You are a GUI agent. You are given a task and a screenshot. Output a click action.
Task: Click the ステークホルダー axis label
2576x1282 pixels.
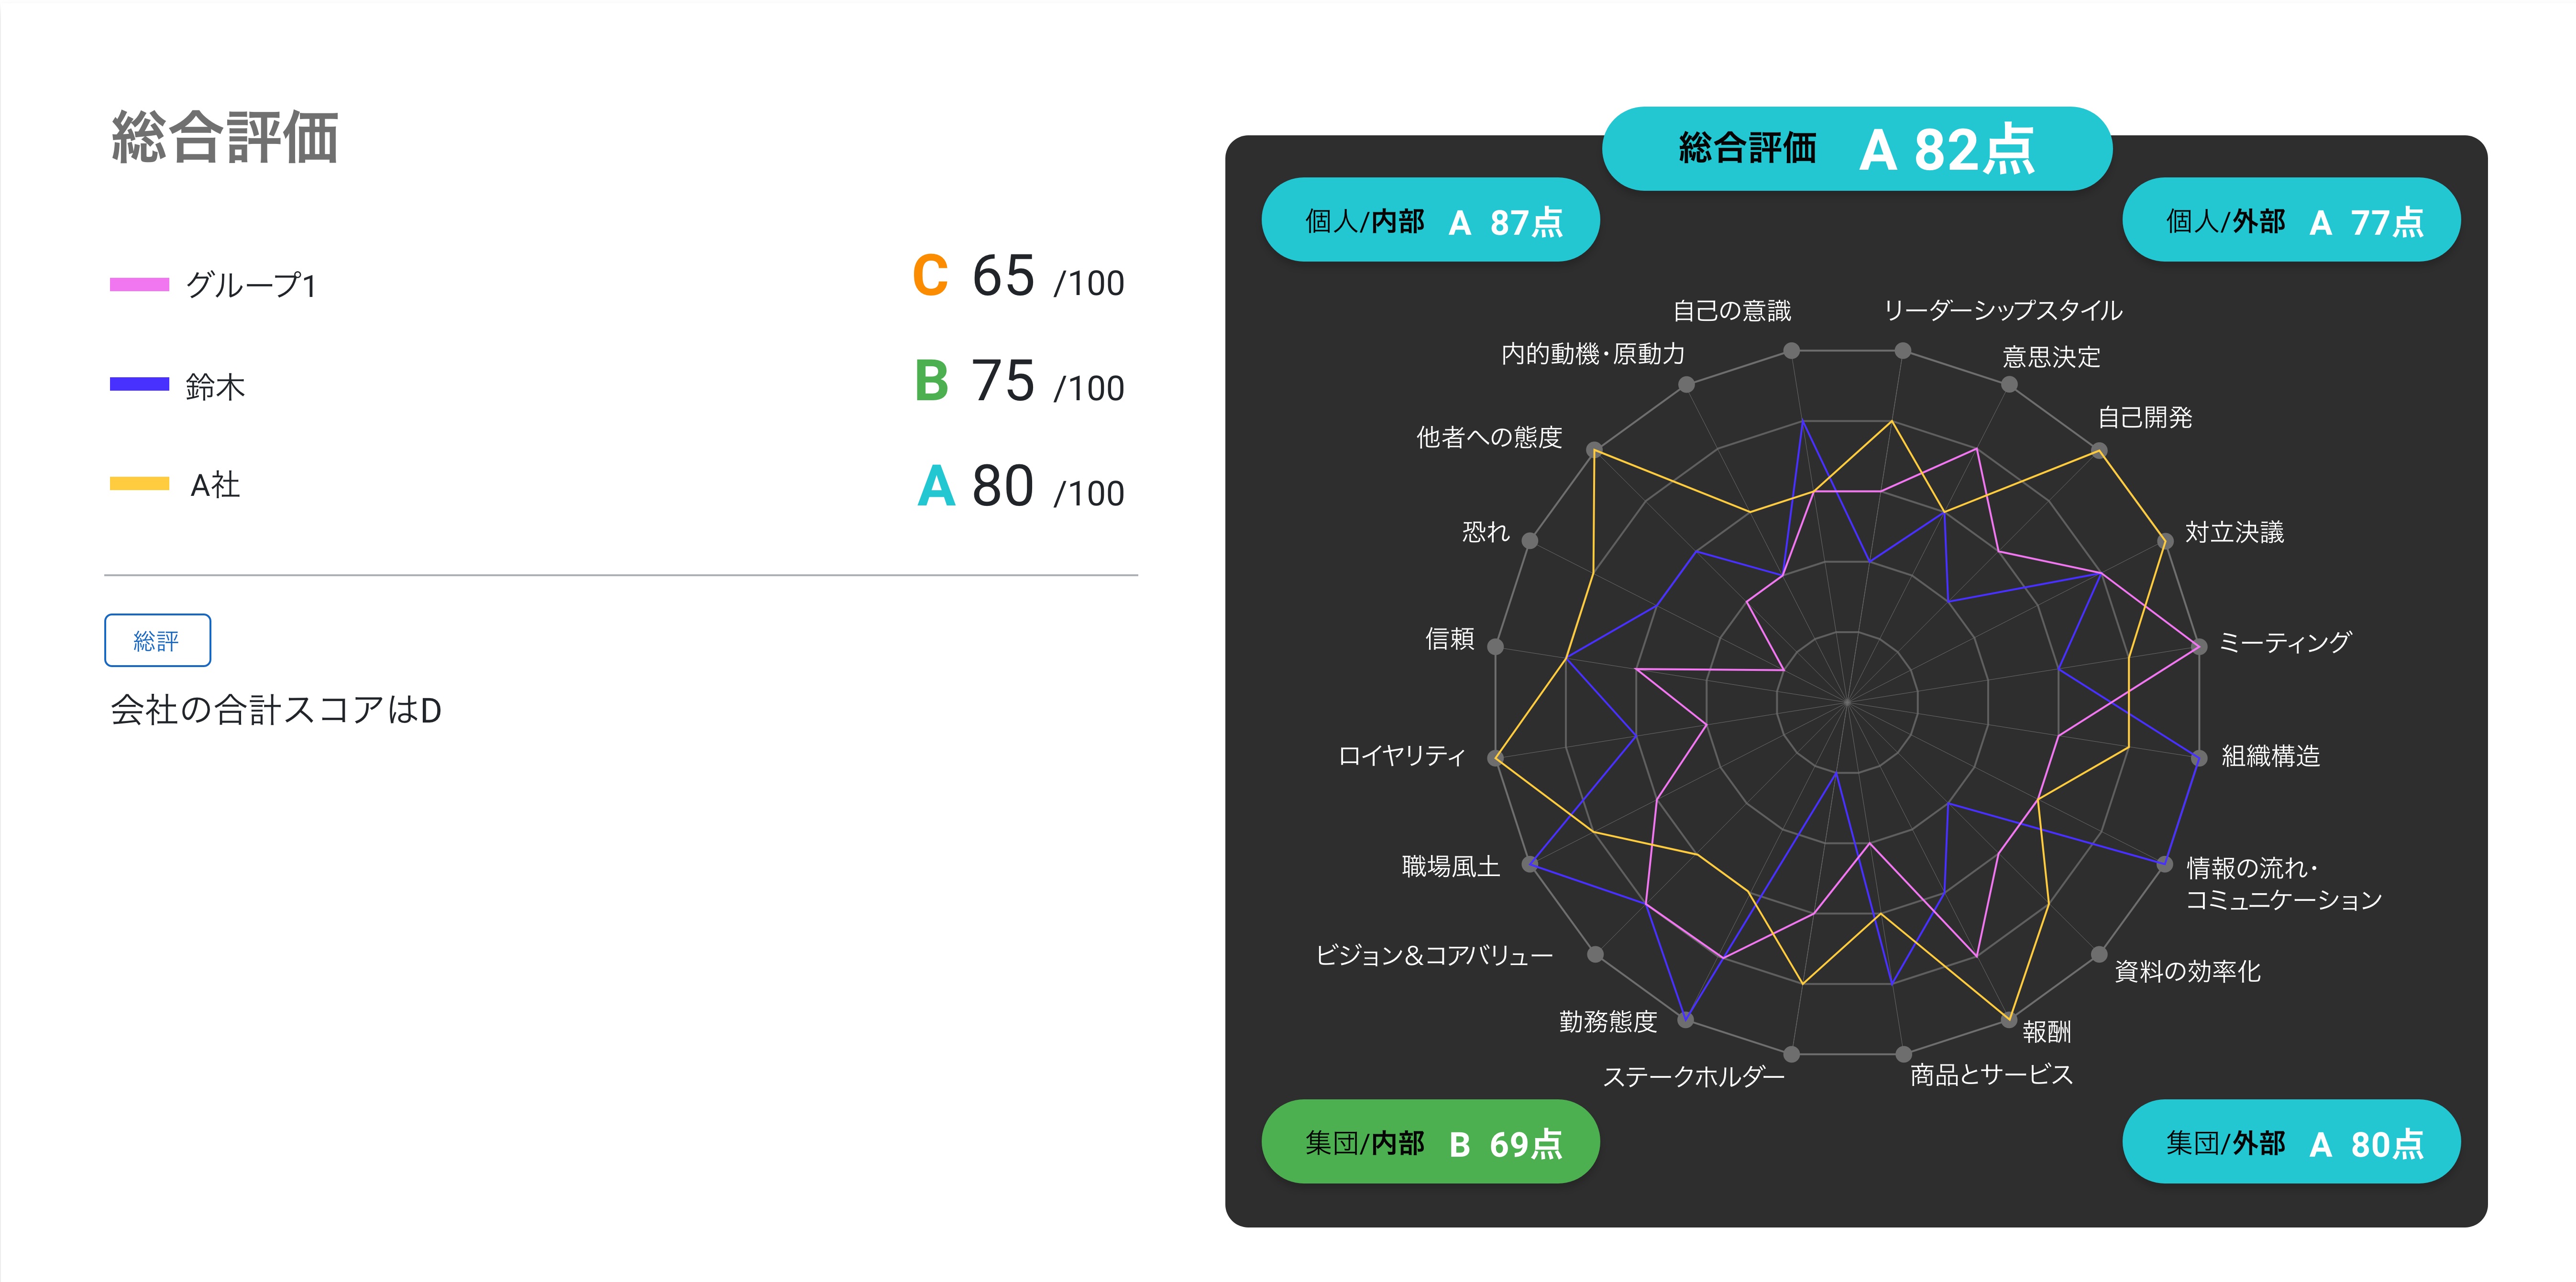pyautogui.click(x=1693, y=1076)
